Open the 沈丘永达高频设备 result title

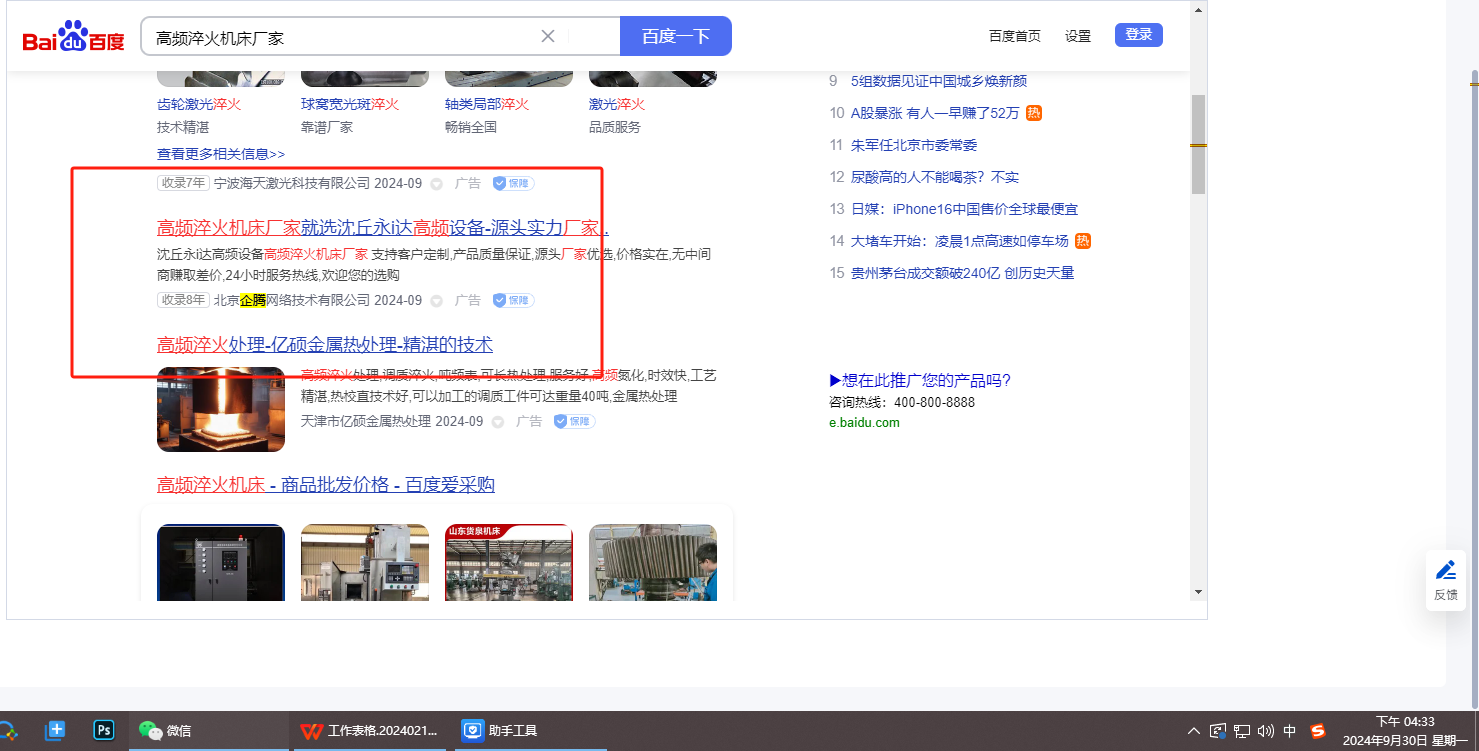383,227
